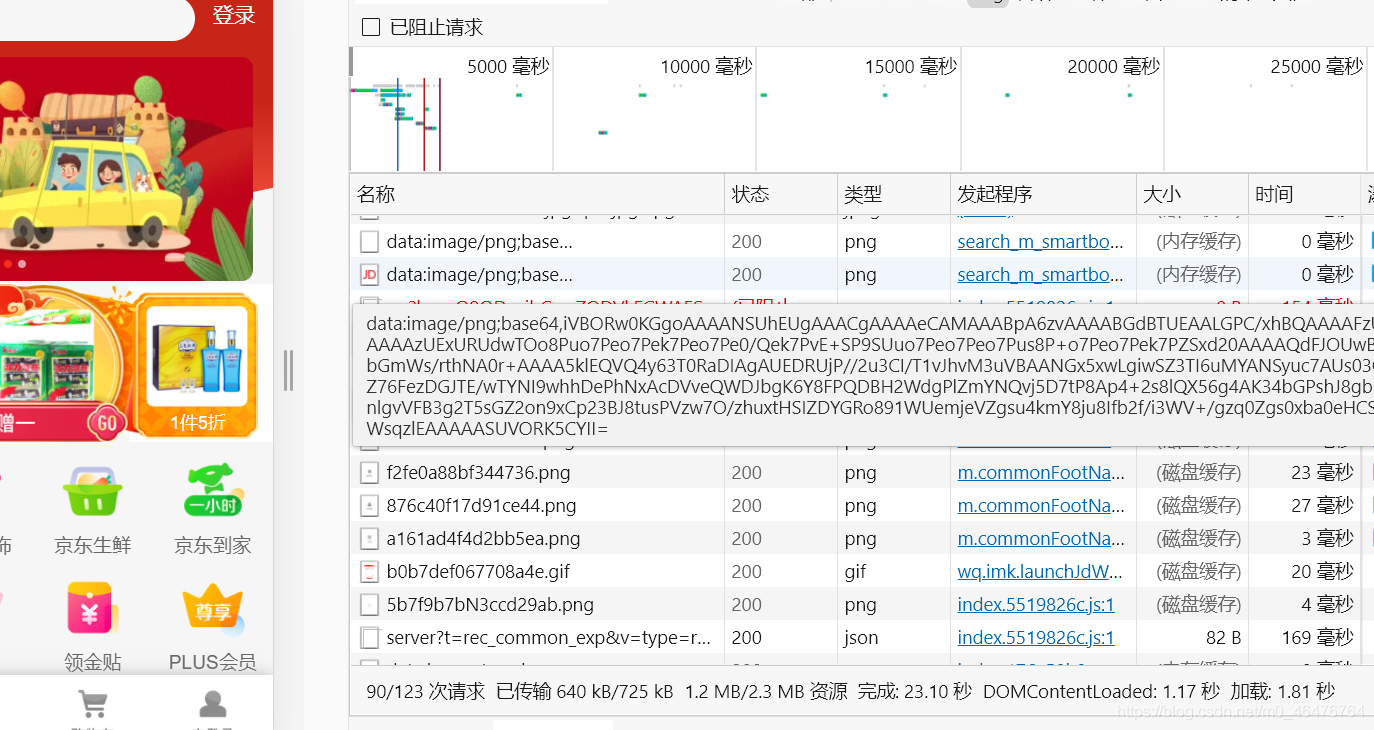Click file icon of f2fe0a88bf344736.png
This screenshot has width=1374, height=730.
(370, 472)
